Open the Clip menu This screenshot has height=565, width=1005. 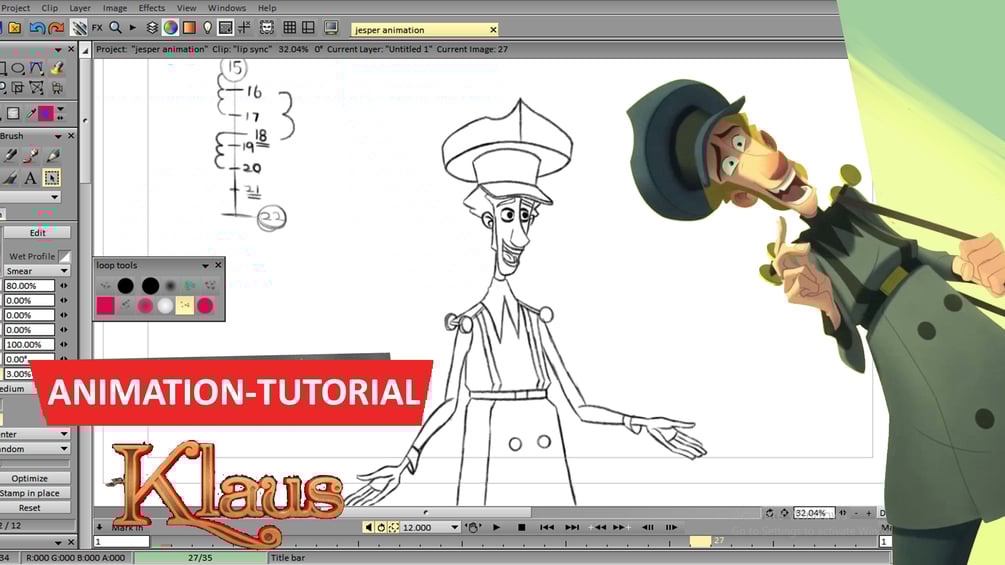click(x=49, y=8)
